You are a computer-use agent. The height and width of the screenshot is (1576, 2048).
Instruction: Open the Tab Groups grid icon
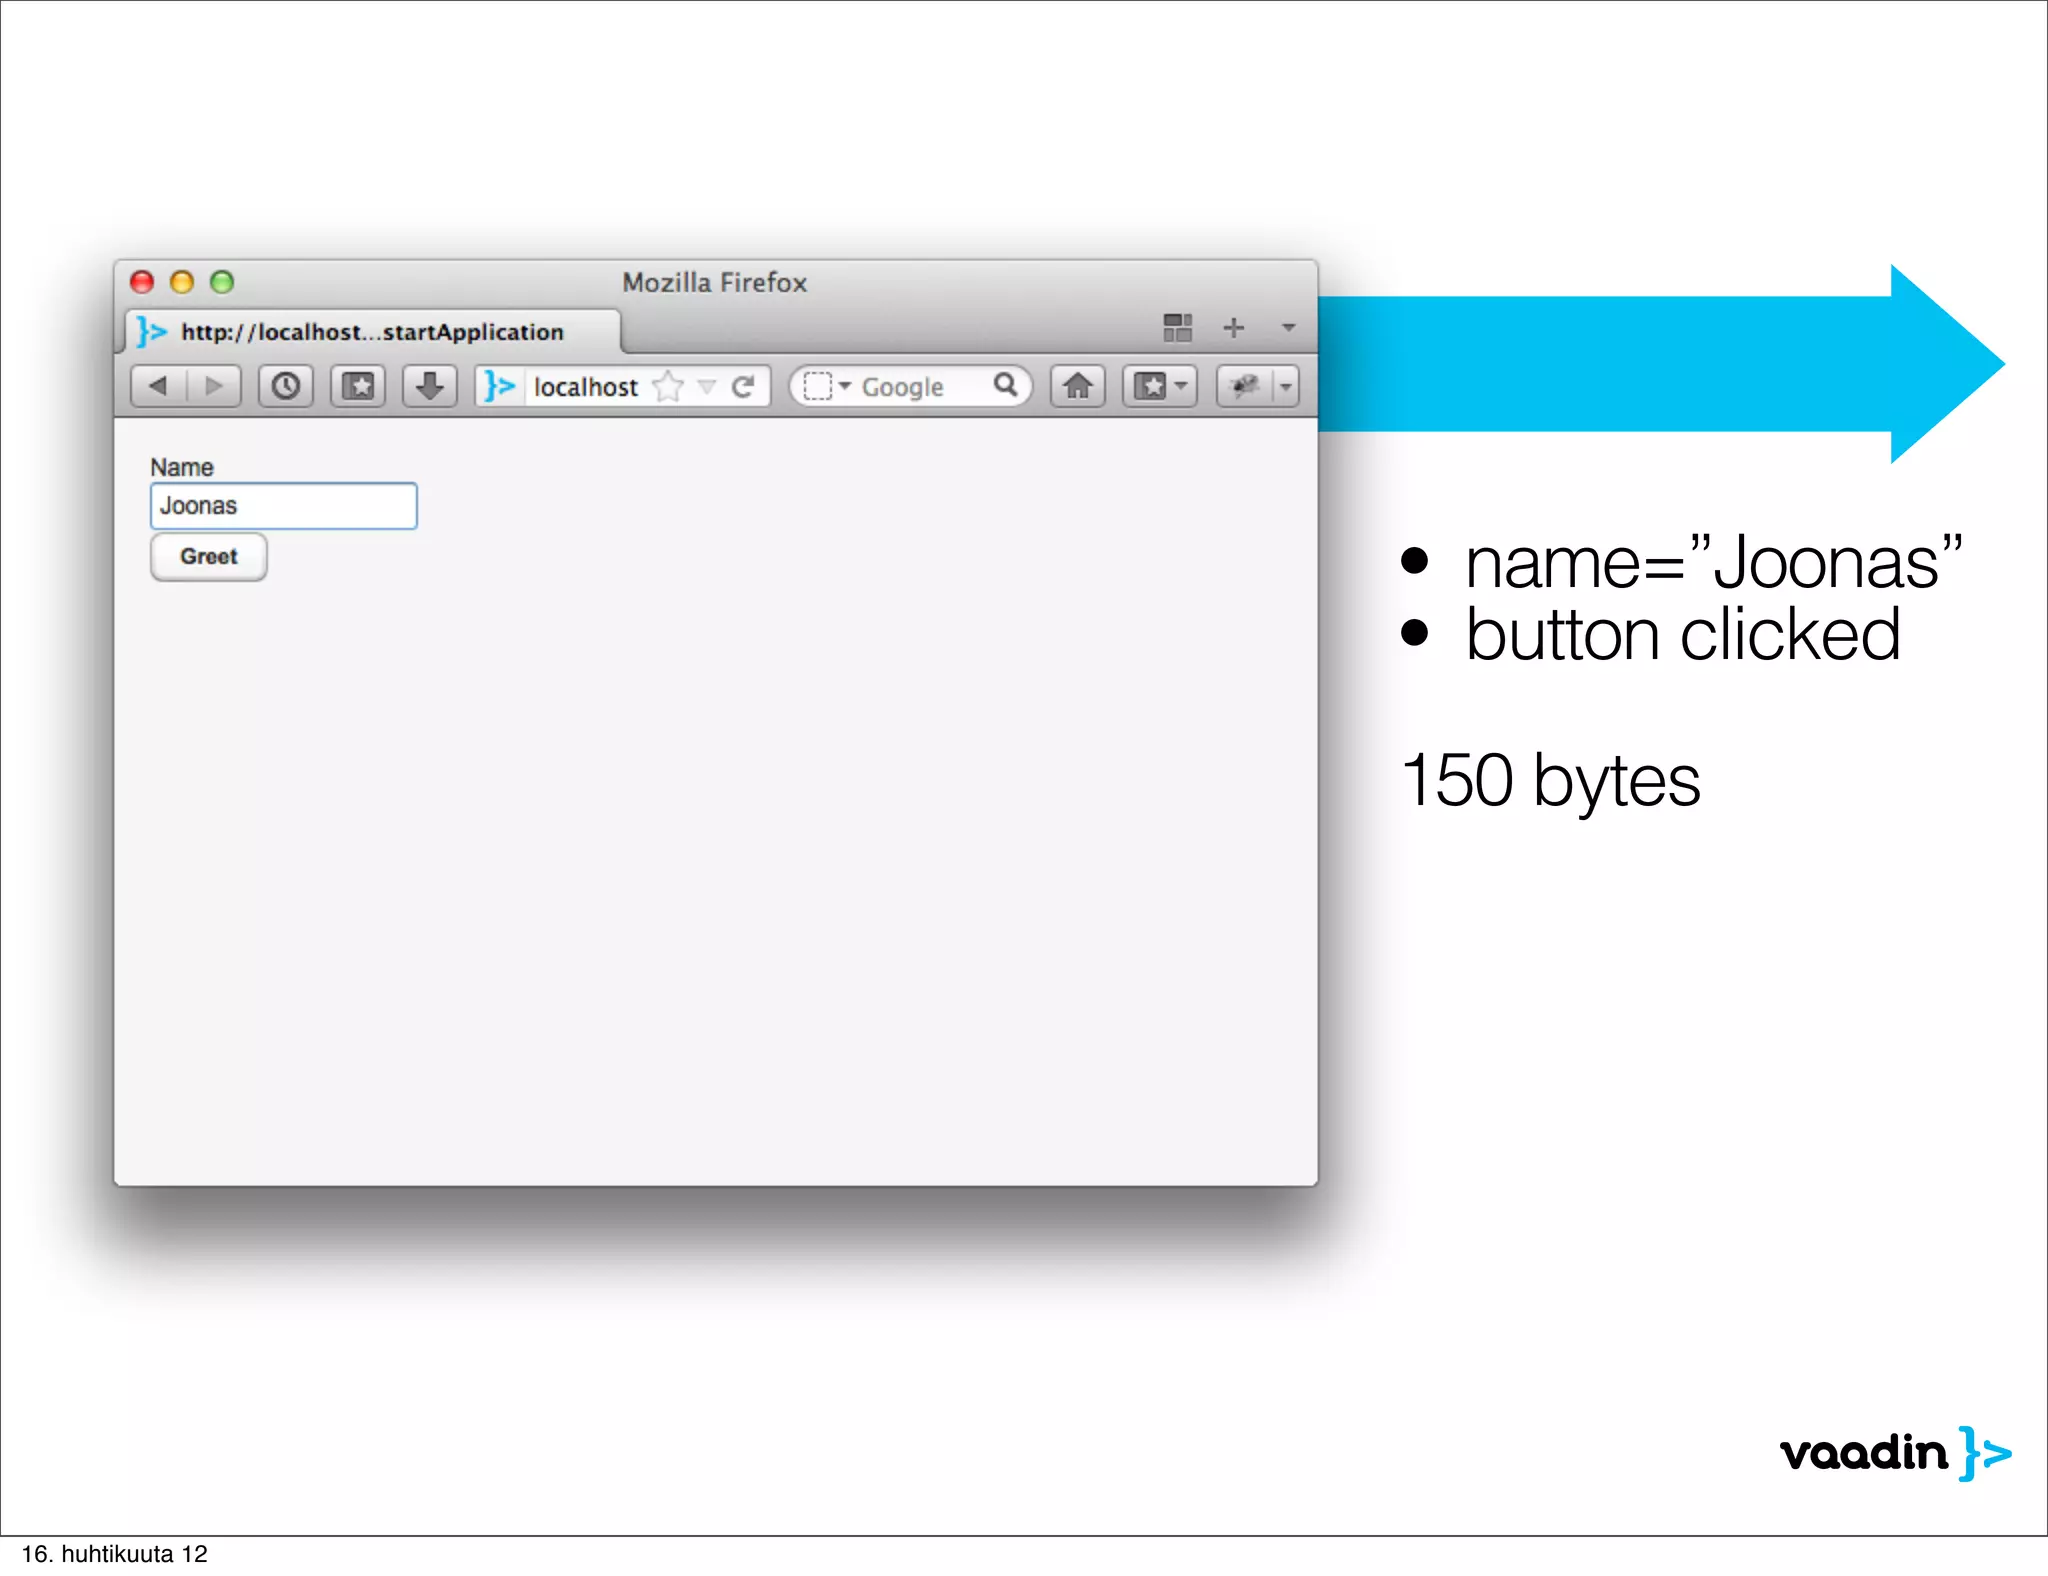(1177, 328)
